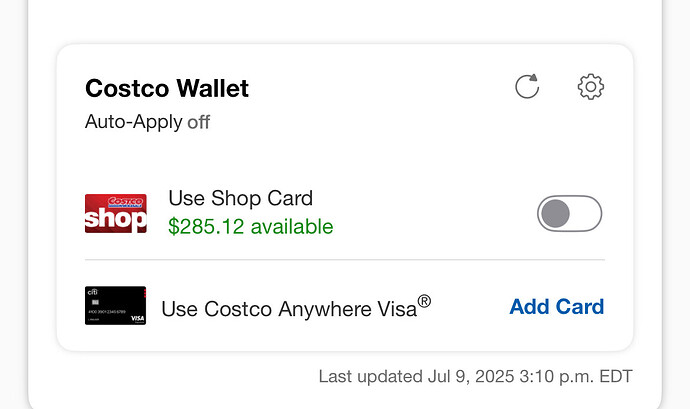Tap Add Card for Costco Anywhere Visa
This screenshot has width=690, height=409.
pyautogui.click(x=557, y=306)
